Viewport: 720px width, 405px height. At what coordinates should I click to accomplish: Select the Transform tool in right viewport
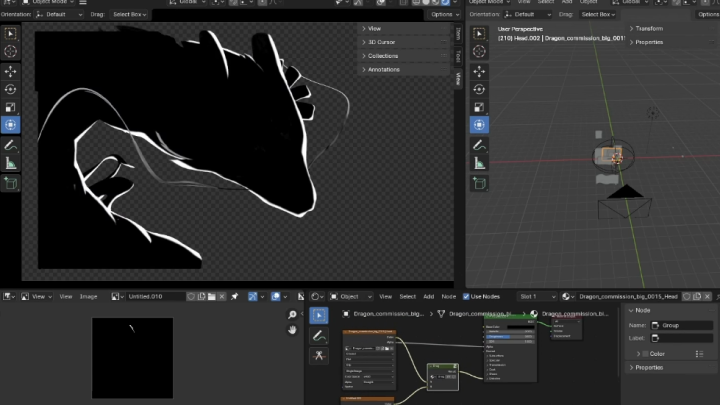479,125
